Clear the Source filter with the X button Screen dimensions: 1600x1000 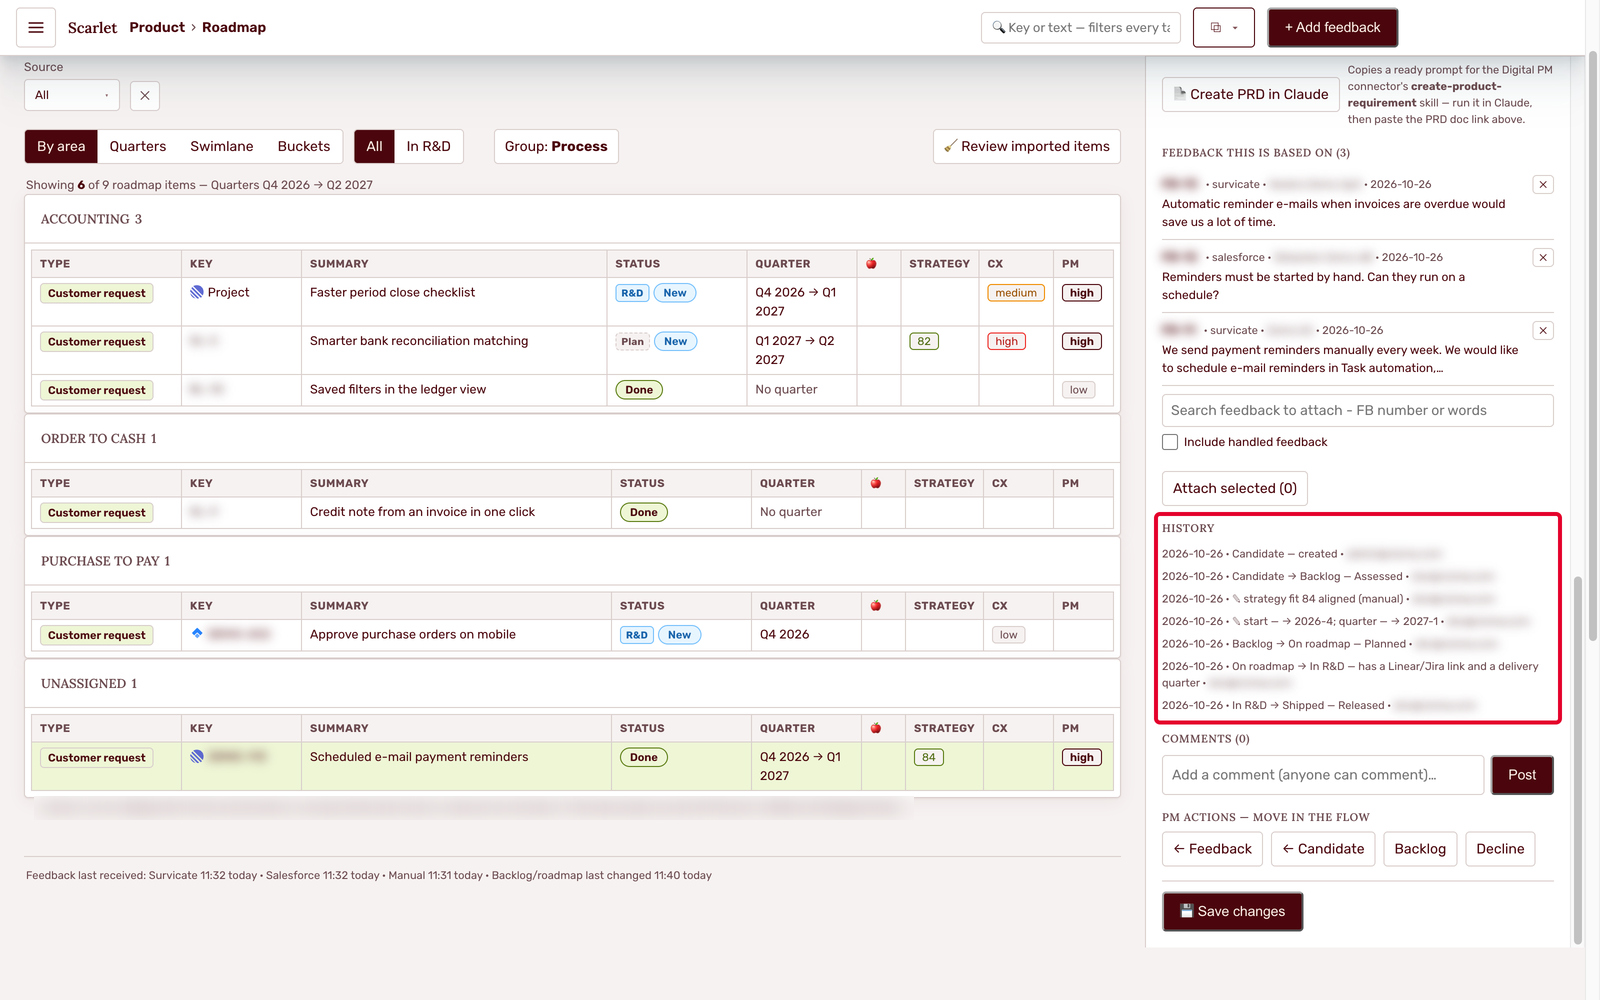(x=145, y=95)
